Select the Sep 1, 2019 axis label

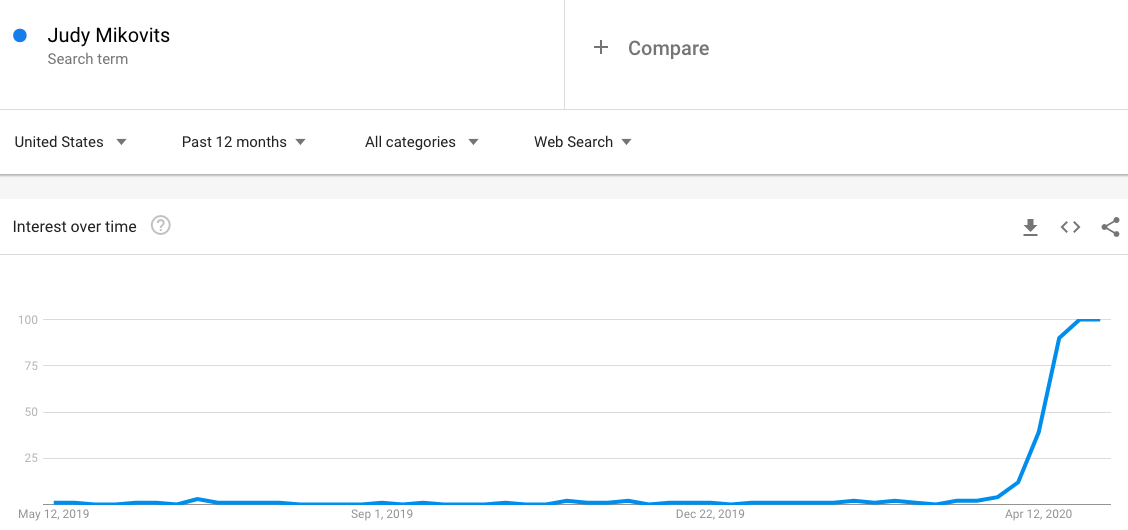point(382,514)
